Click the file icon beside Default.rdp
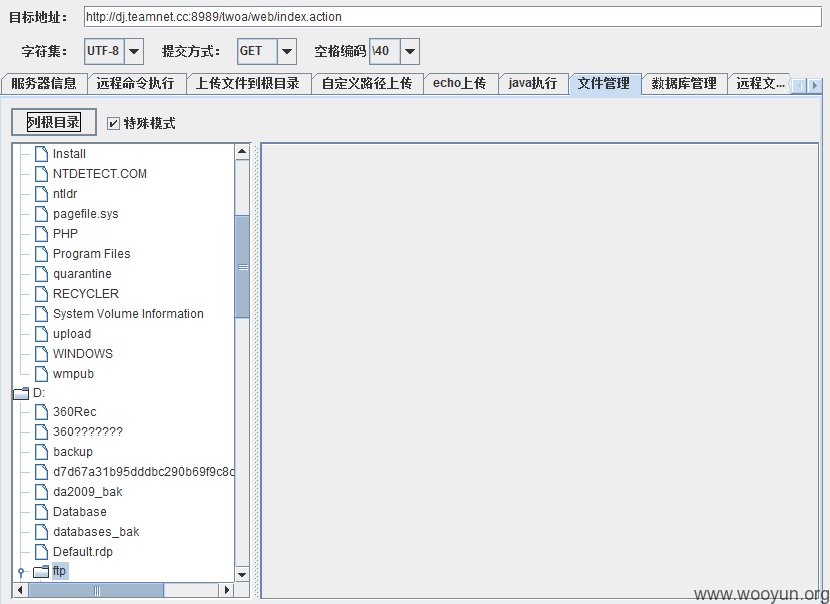This screenshot has height=604, width=830. point(41,552)
